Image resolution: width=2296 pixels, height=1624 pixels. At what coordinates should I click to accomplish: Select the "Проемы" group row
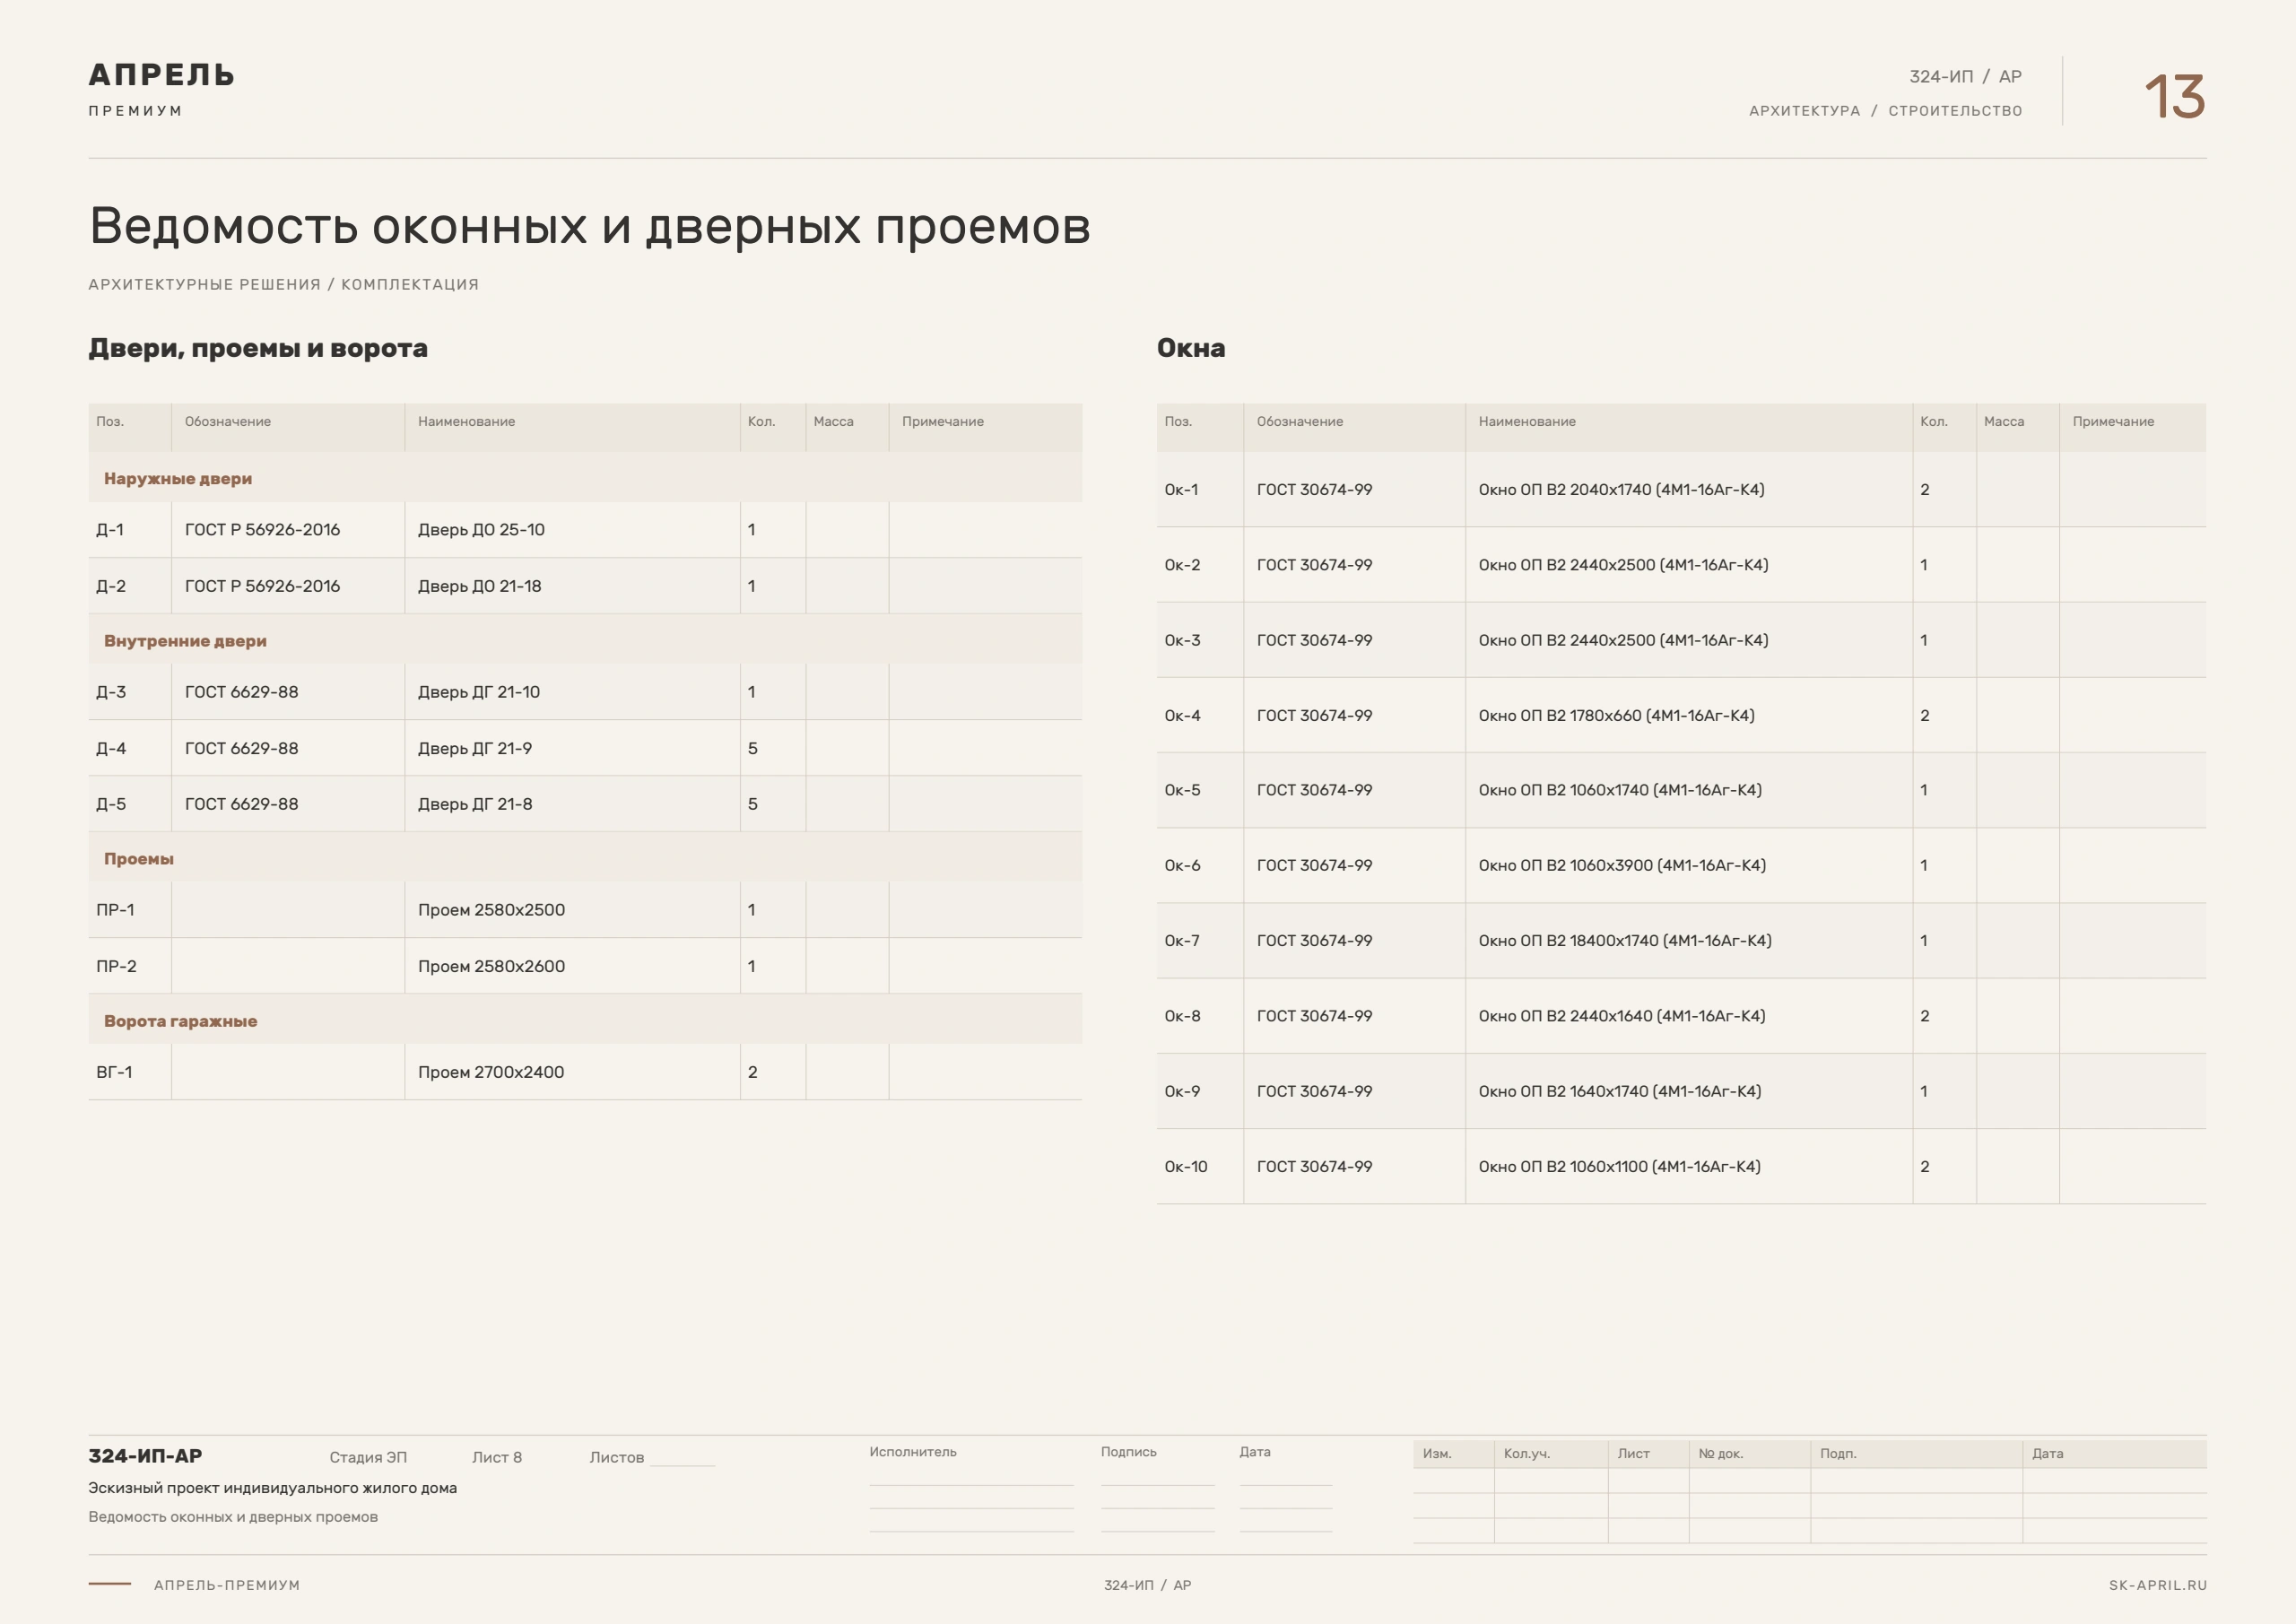pos(585,858)
